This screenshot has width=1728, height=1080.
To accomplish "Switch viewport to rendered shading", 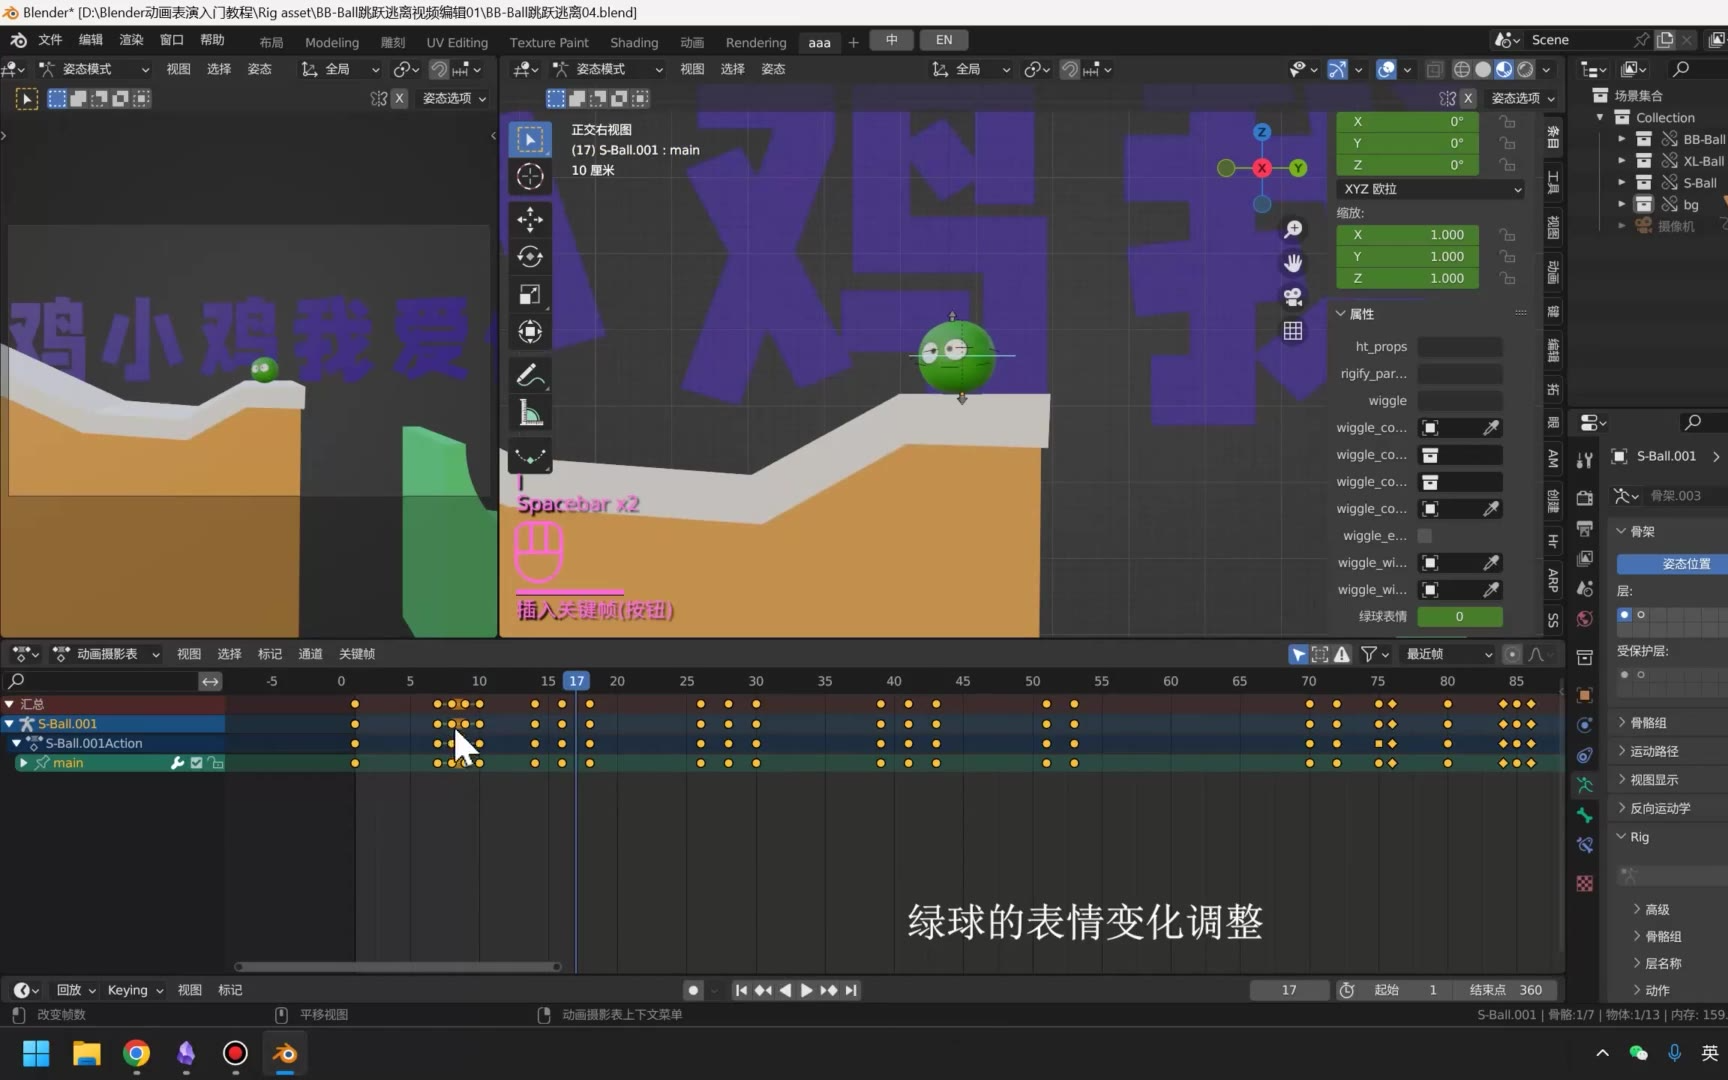I will (1525, 69).
